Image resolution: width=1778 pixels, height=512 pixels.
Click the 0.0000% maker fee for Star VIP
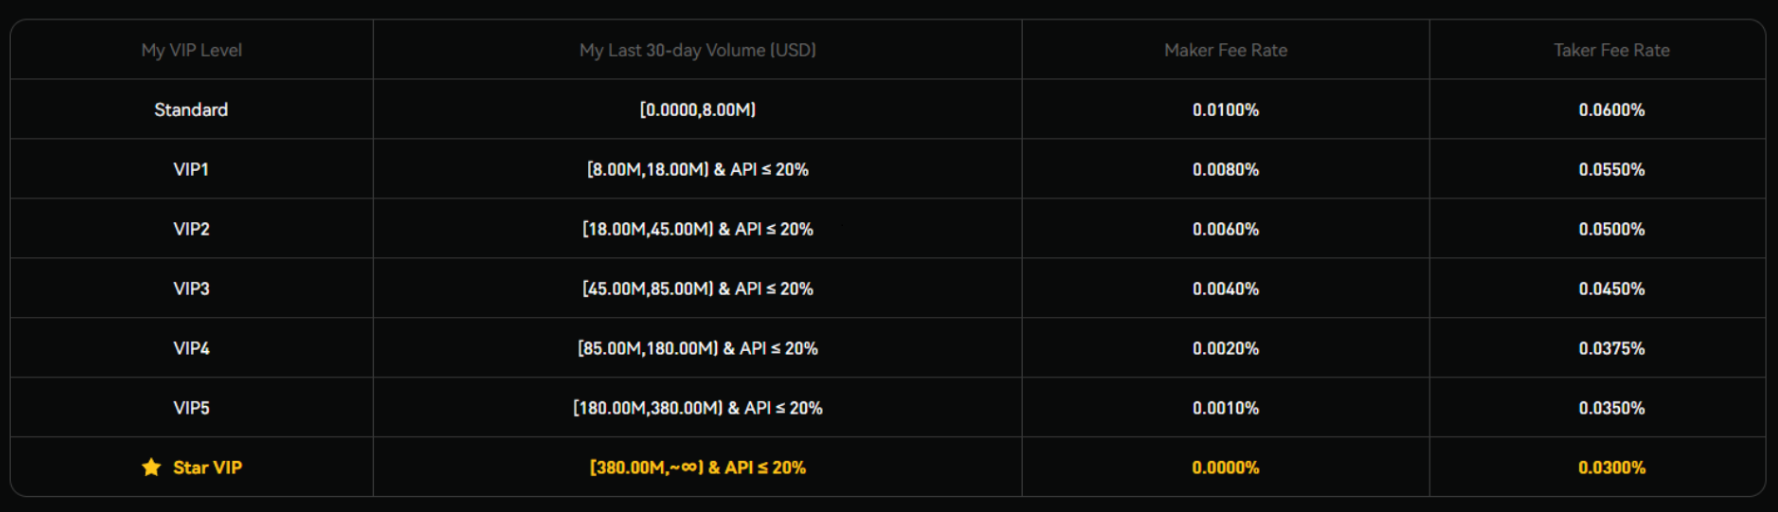pos(1225,467)
